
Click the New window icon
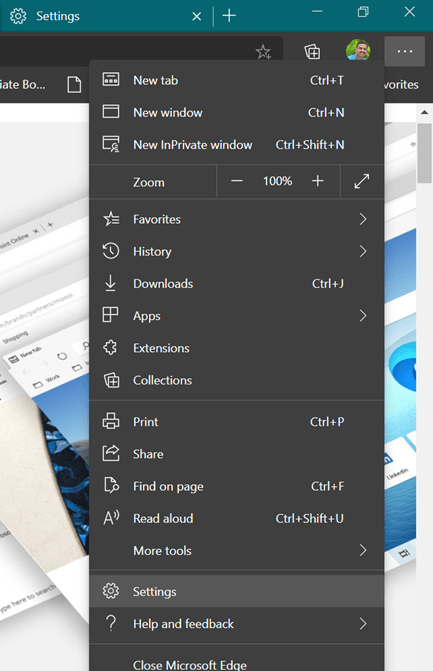pyautogui.click(x=111, y=112)
